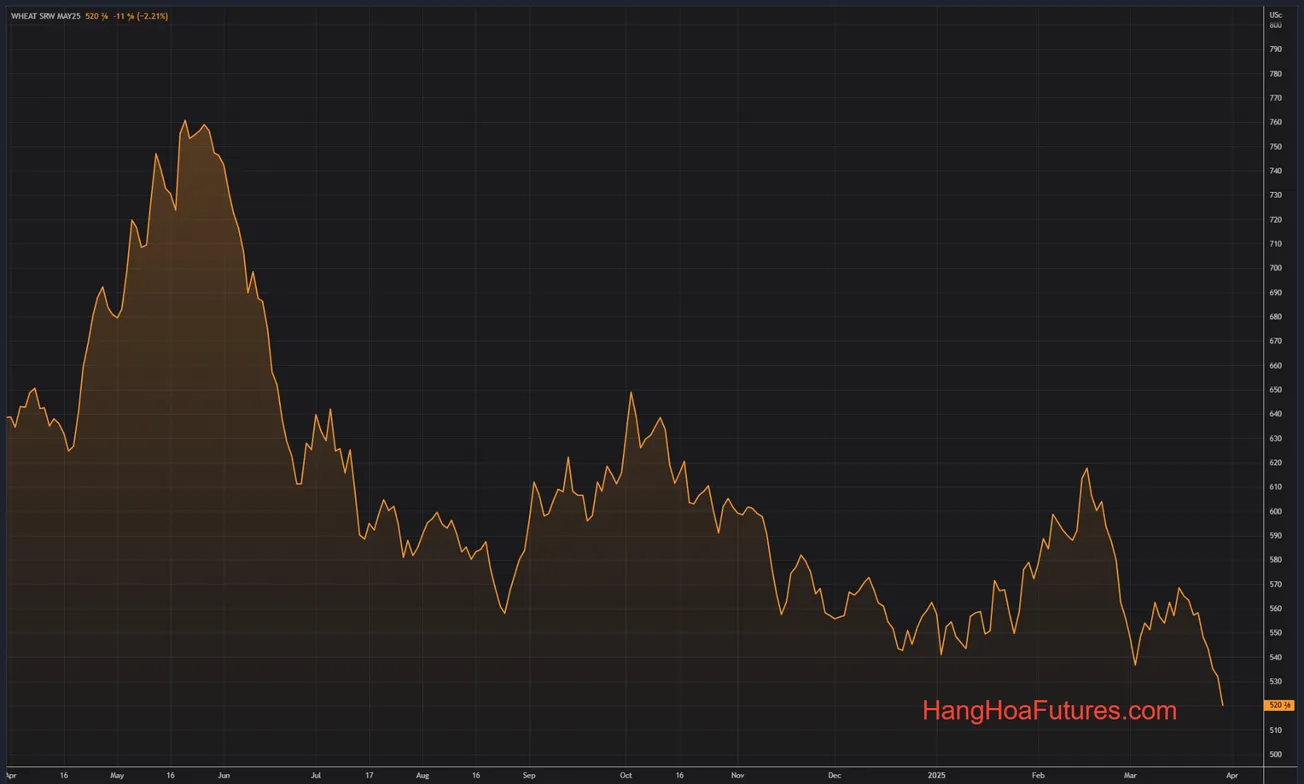Viewport: 1304px width, 784px height.
Task: Select the 2025 year marker on time axis
Action: [x=936, y=775]
